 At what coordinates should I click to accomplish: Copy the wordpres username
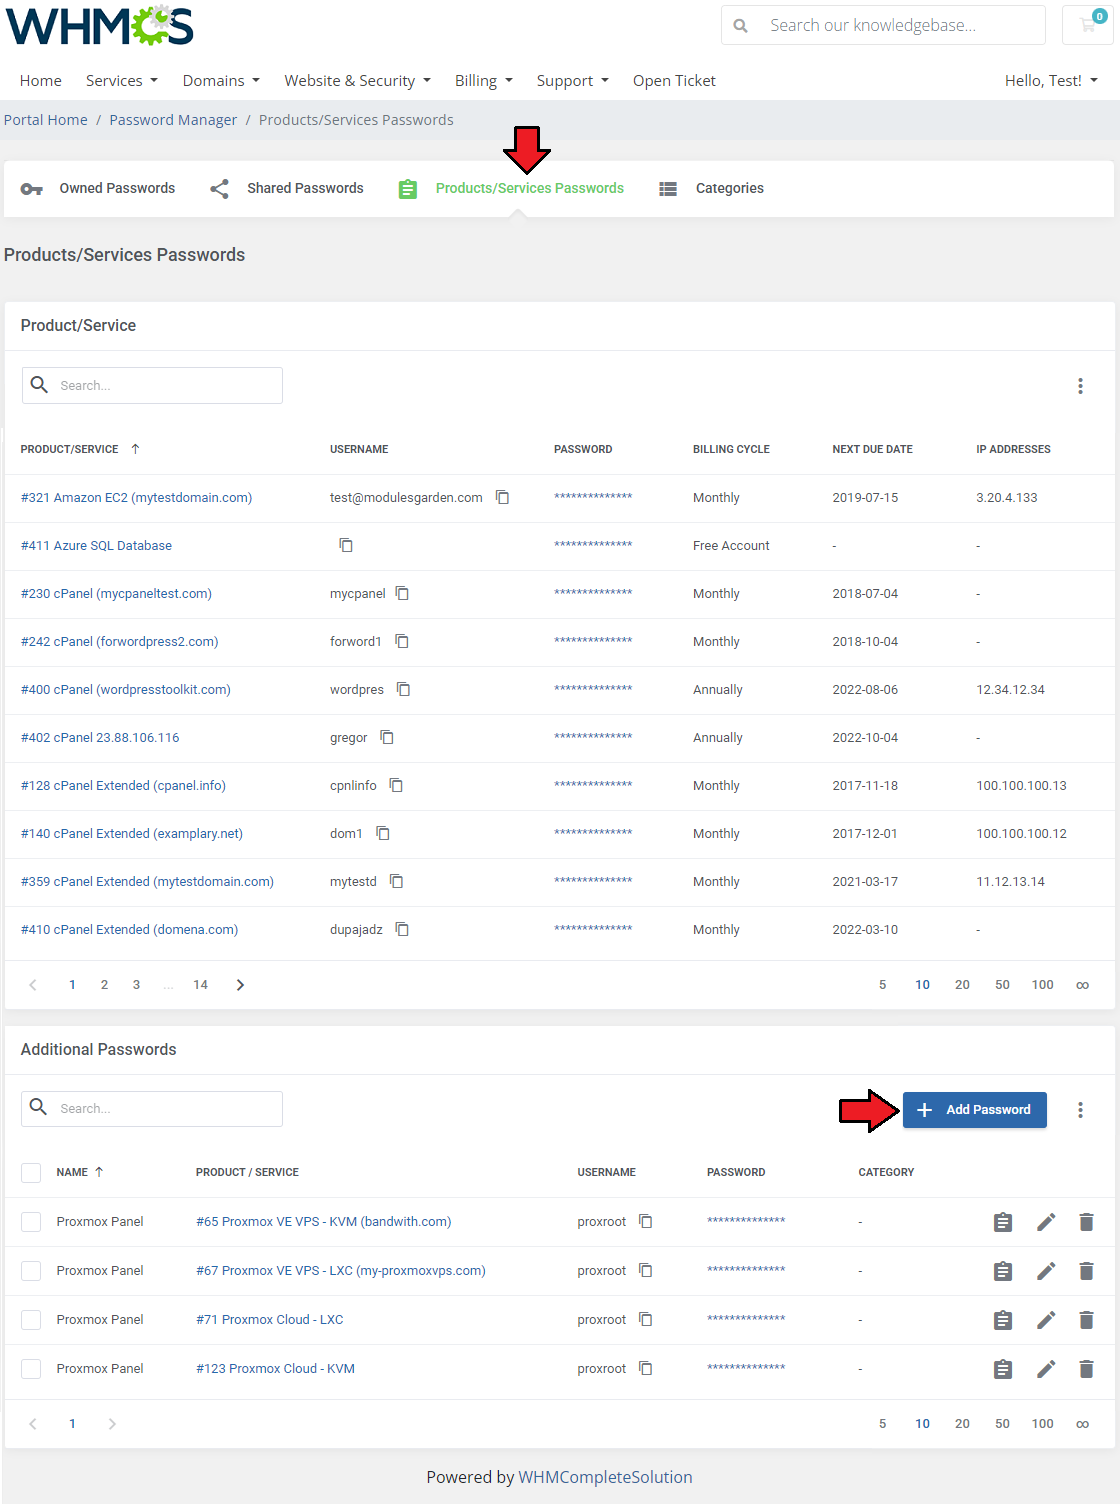[x=404, y=689]
